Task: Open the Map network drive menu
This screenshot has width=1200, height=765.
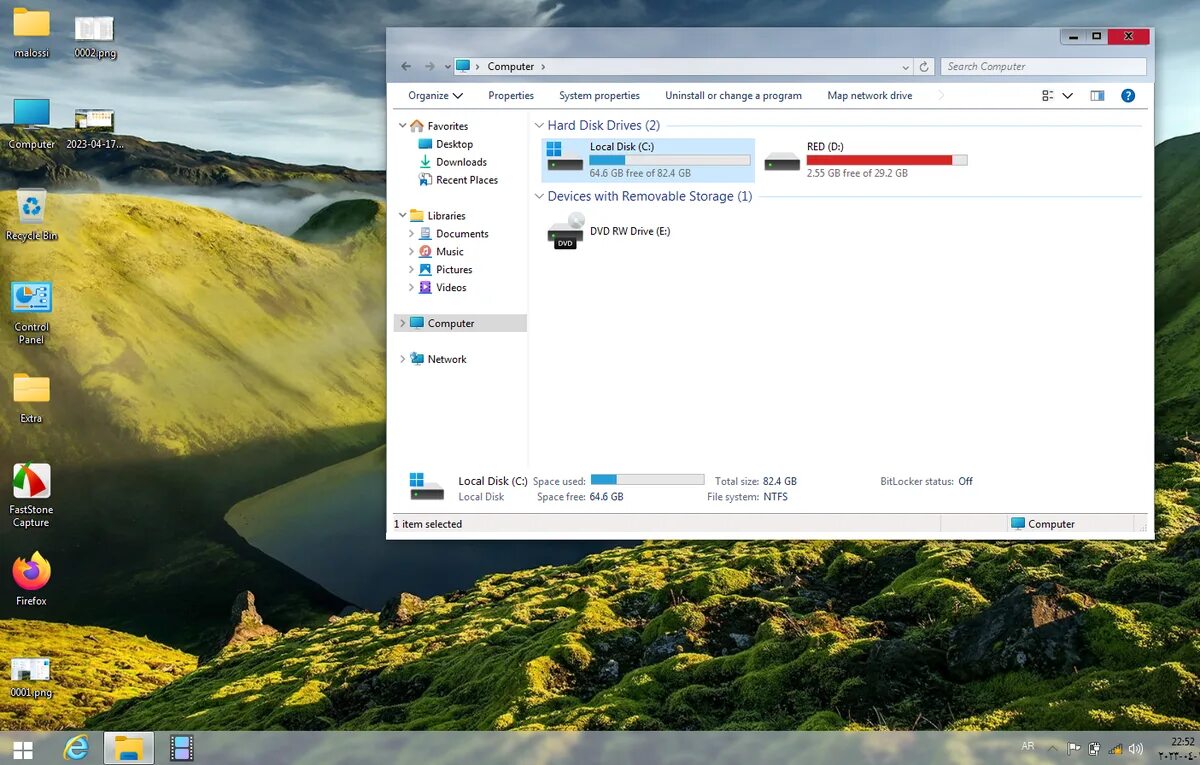Action: point(868,95)
